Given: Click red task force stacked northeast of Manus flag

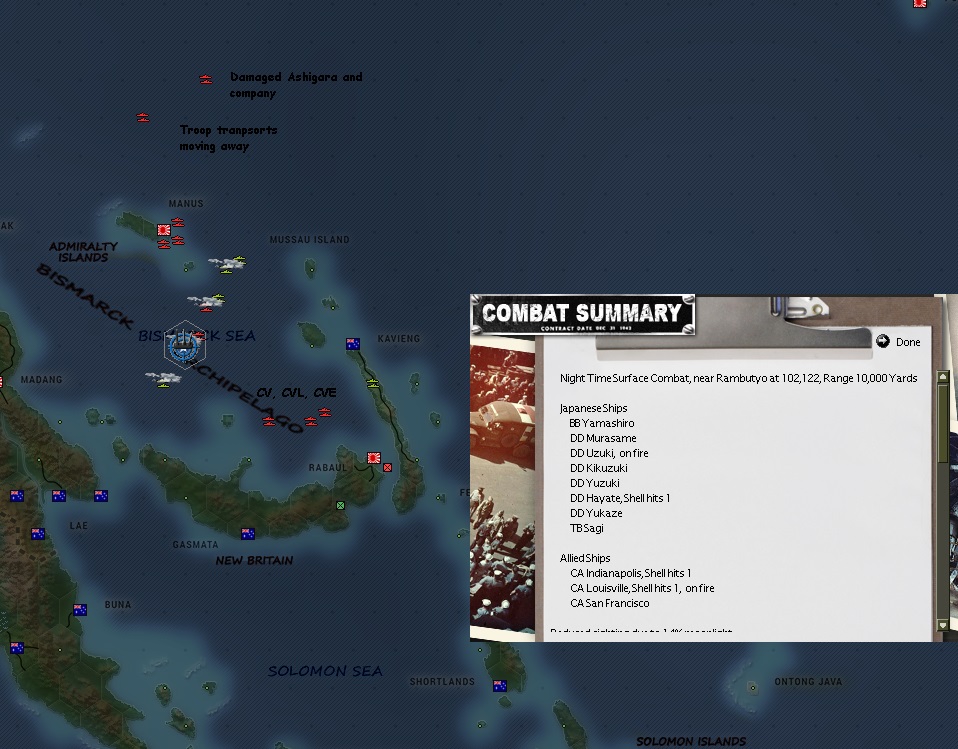Looking at the screenshot, I should pos(177,222).
